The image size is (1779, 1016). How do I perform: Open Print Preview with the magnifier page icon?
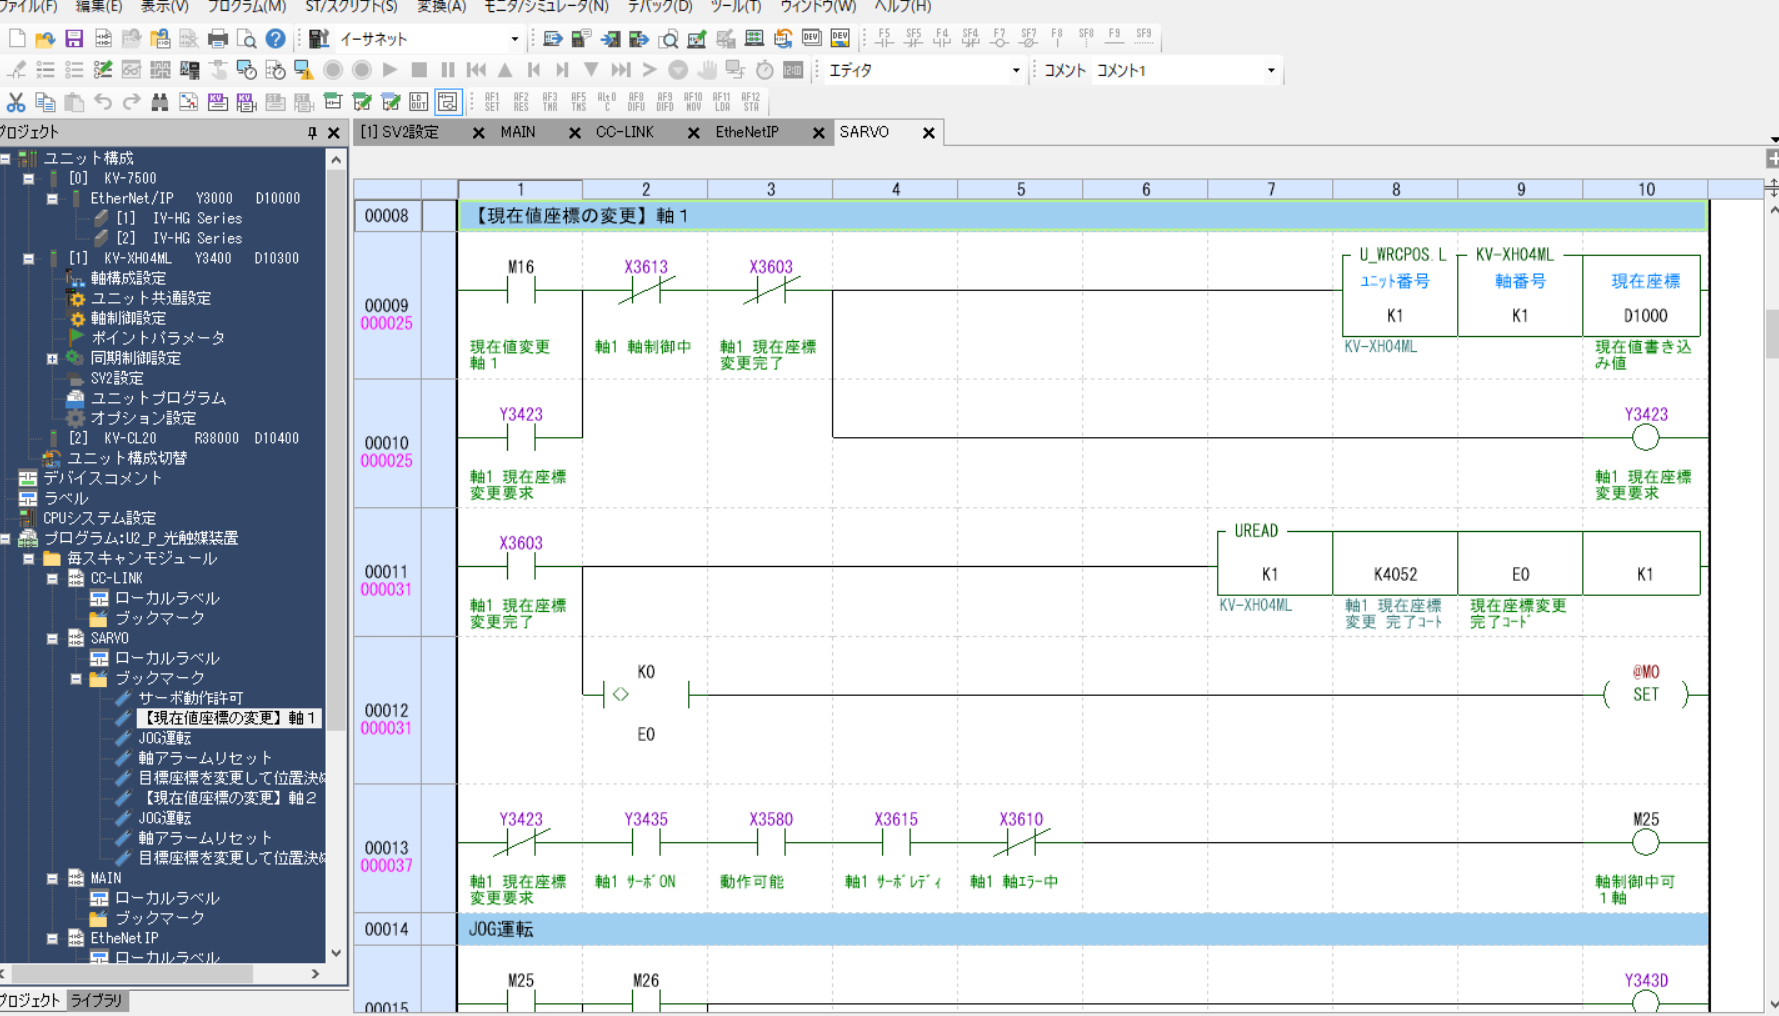click(246, 39)
